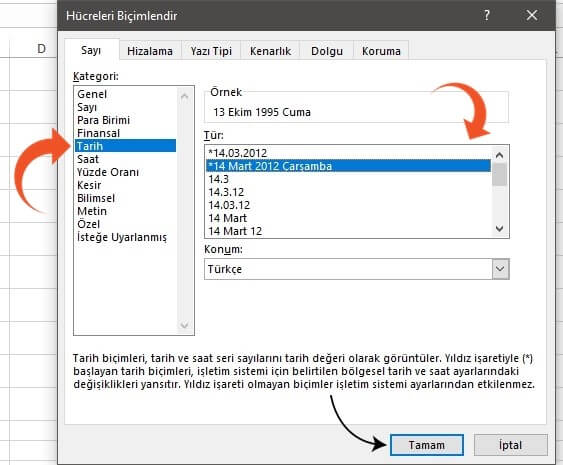Switch to the Sayı tab
This screenshot has width=563, height=465.
(x=91, y=50)
